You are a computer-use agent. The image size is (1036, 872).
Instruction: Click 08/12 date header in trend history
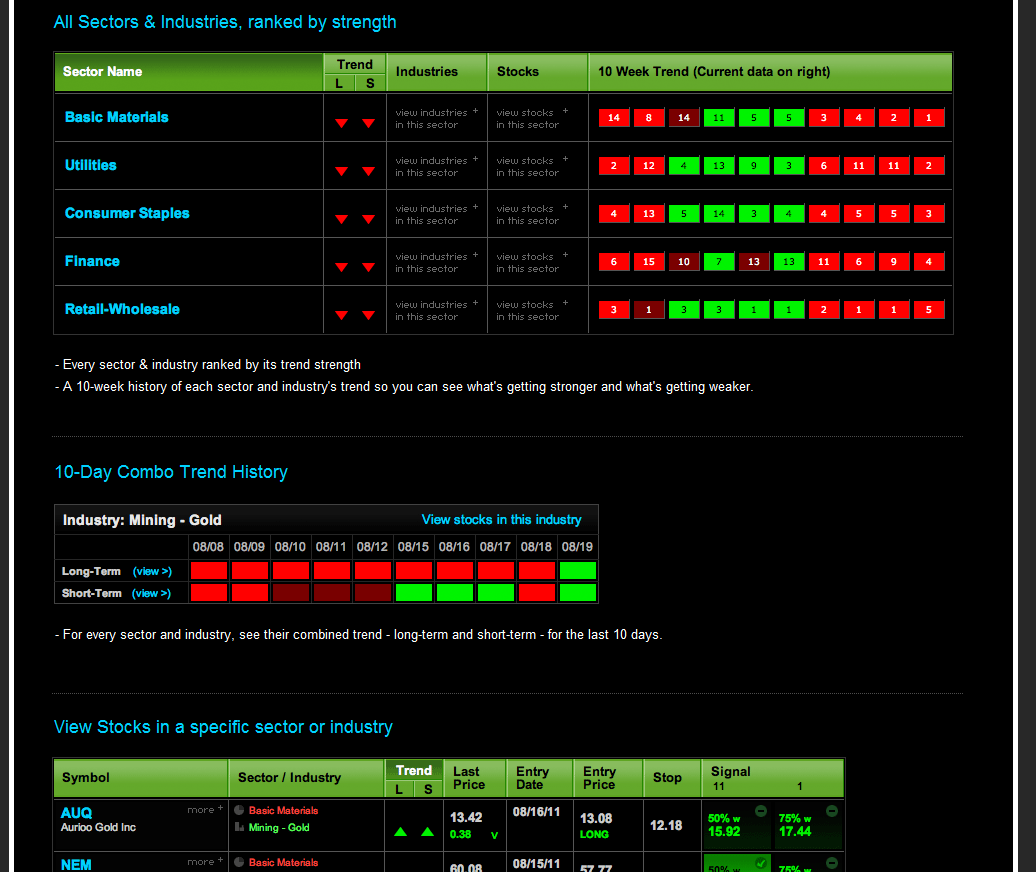point(373,547)
